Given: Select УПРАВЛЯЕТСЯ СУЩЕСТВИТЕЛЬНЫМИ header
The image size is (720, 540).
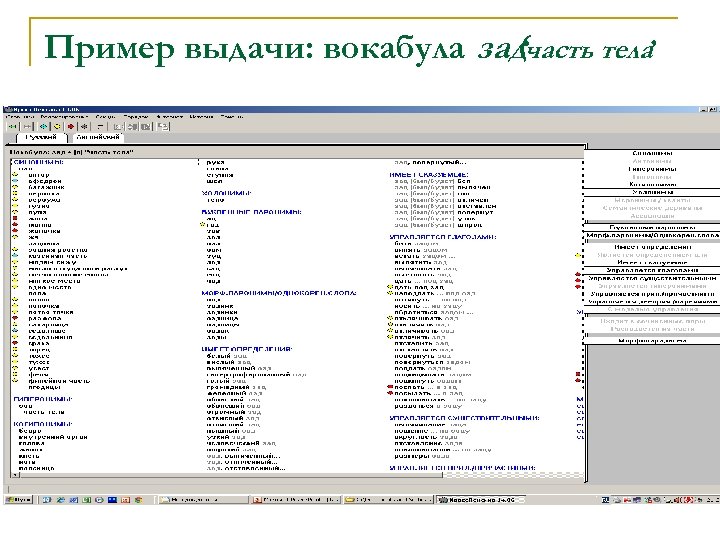Looking at the screenshot, I should click(x=464, y=418).
